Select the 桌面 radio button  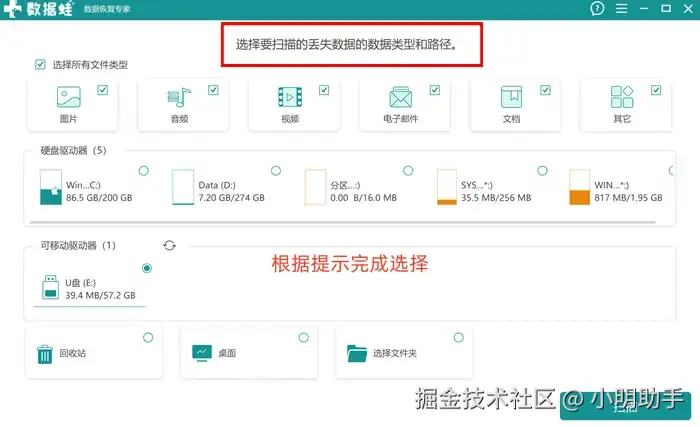pos(304,338)
